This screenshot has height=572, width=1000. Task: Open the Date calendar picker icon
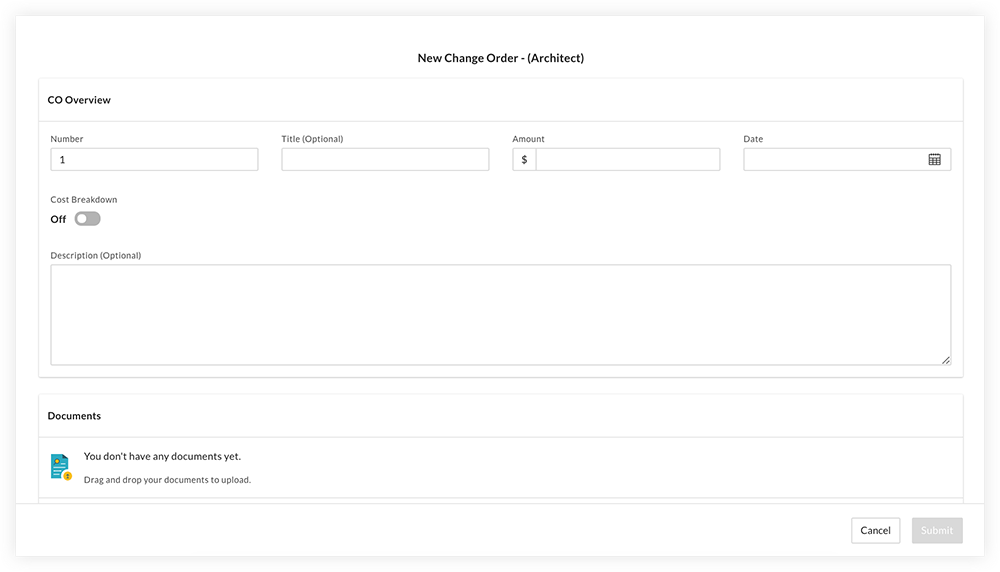(x=934, y=159)
